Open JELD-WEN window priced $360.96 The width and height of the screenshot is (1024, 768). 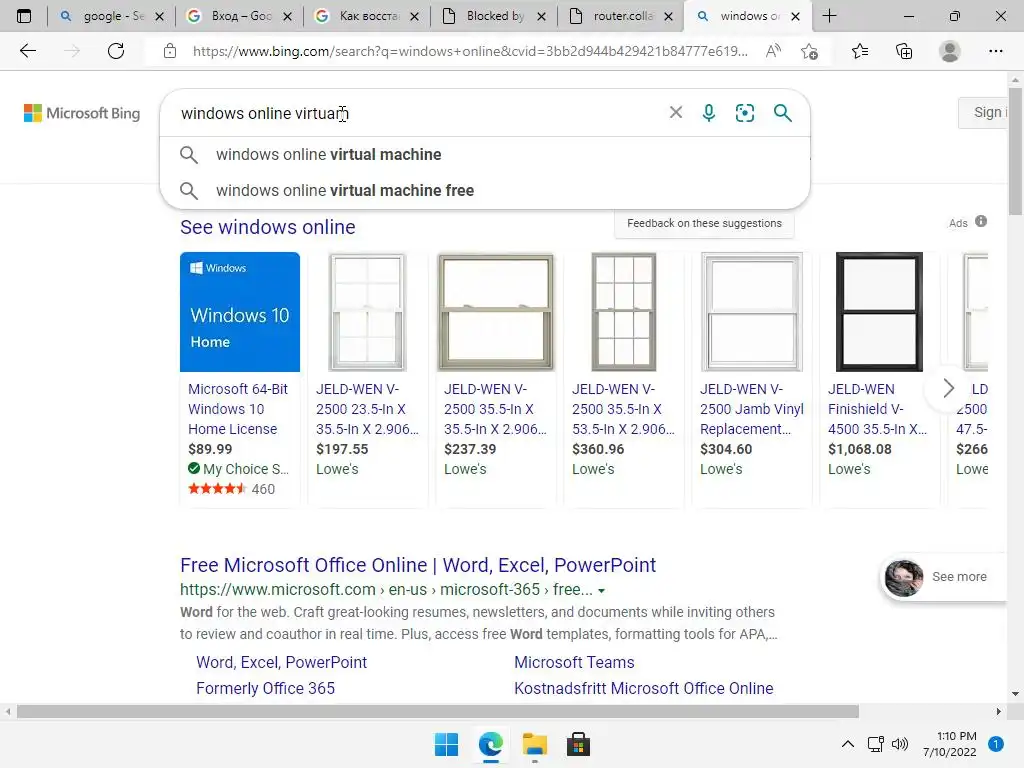click(x=624, y=409)
